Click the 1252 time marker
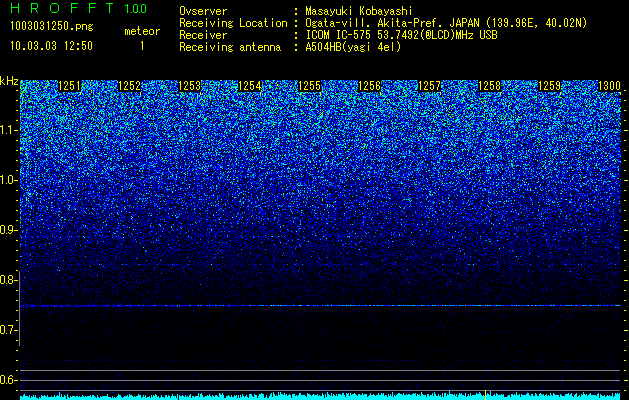629x400 pixels. click(130, 86)
